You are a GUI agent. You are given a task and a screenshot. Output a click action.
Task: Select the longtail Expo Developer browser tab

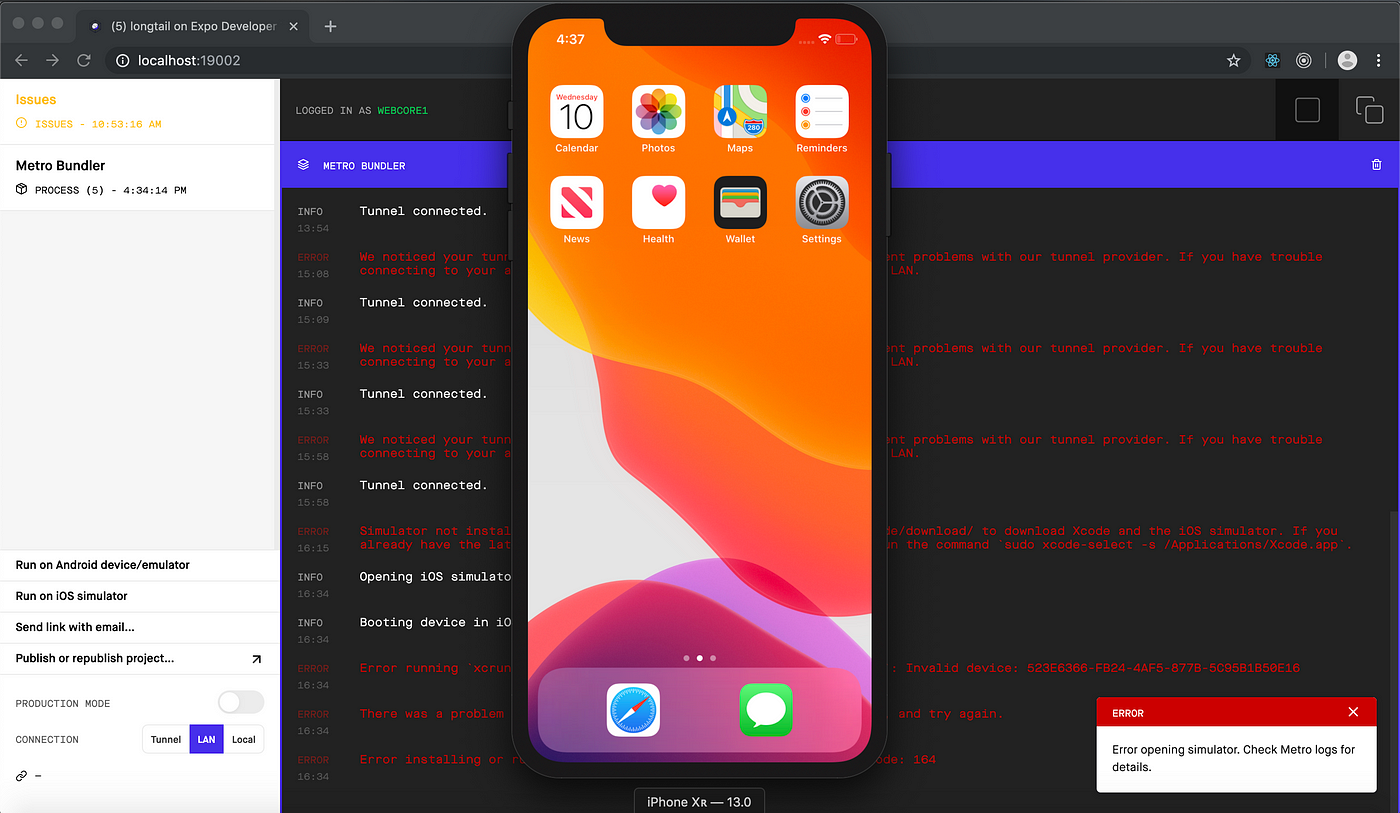(193, 26)
